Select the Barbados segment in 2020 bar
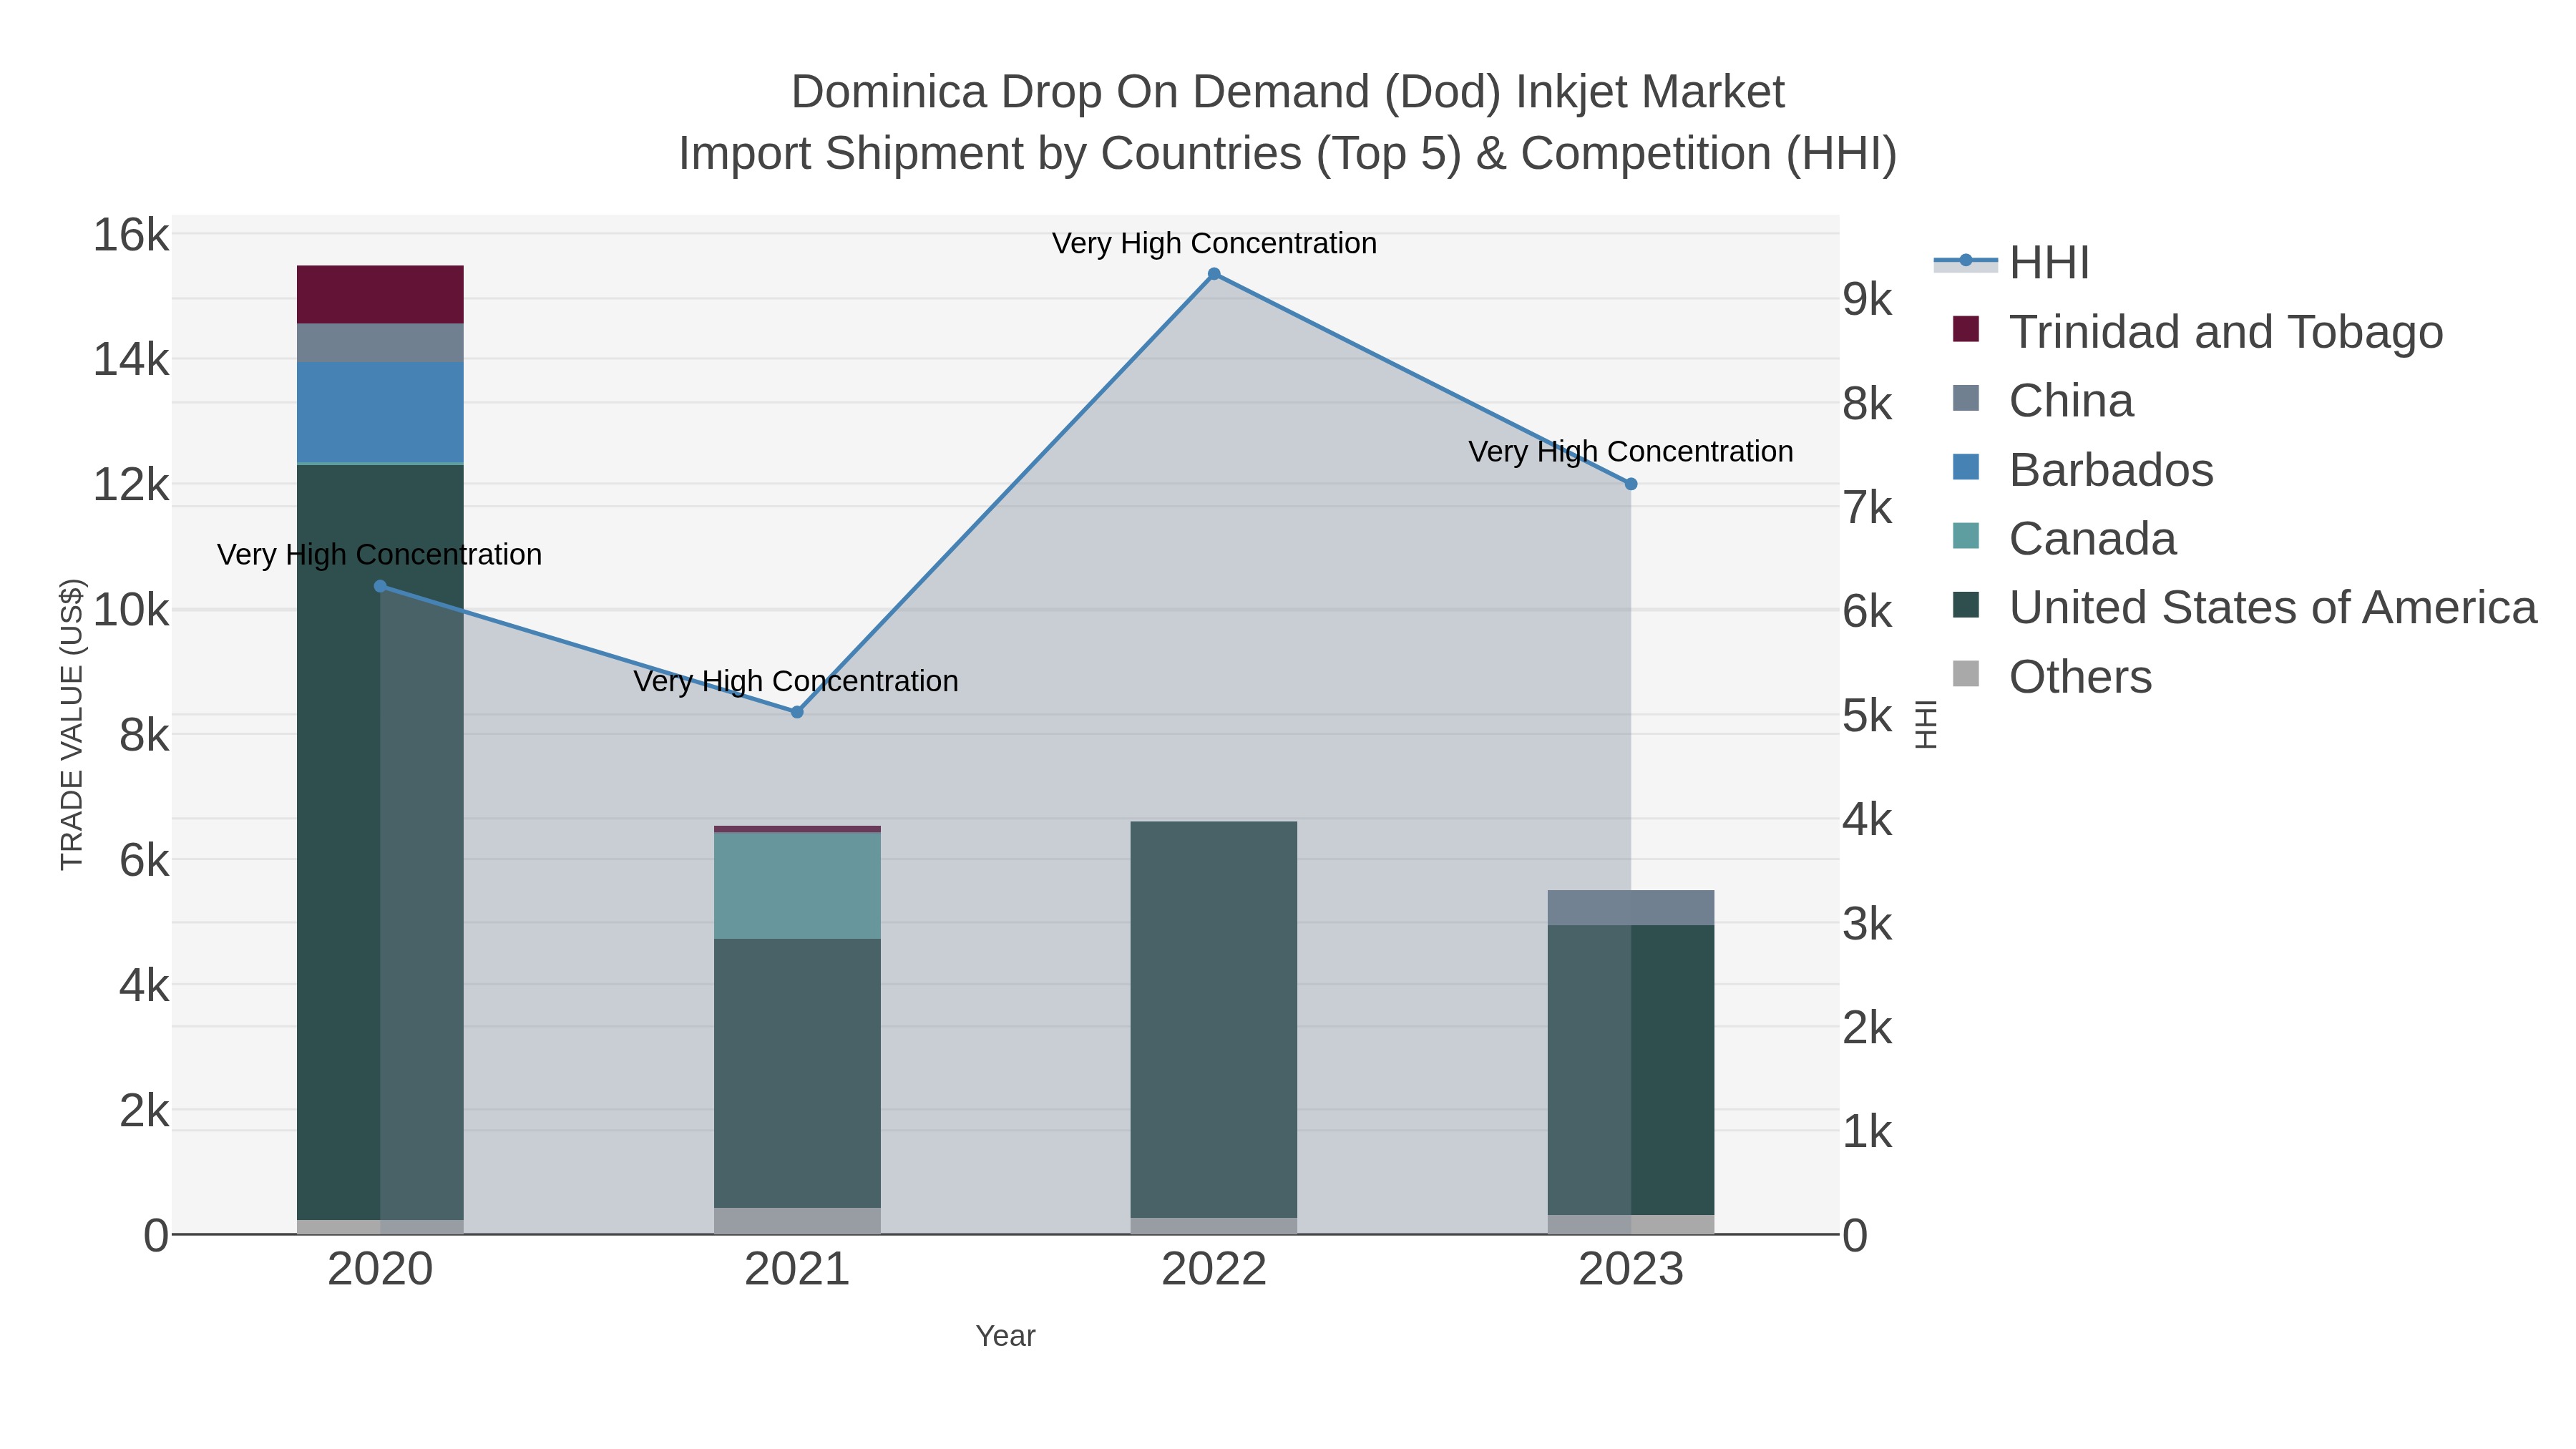Image resolution: width=2576 pixels, height=1449 pixels. (x=380, y=412)
